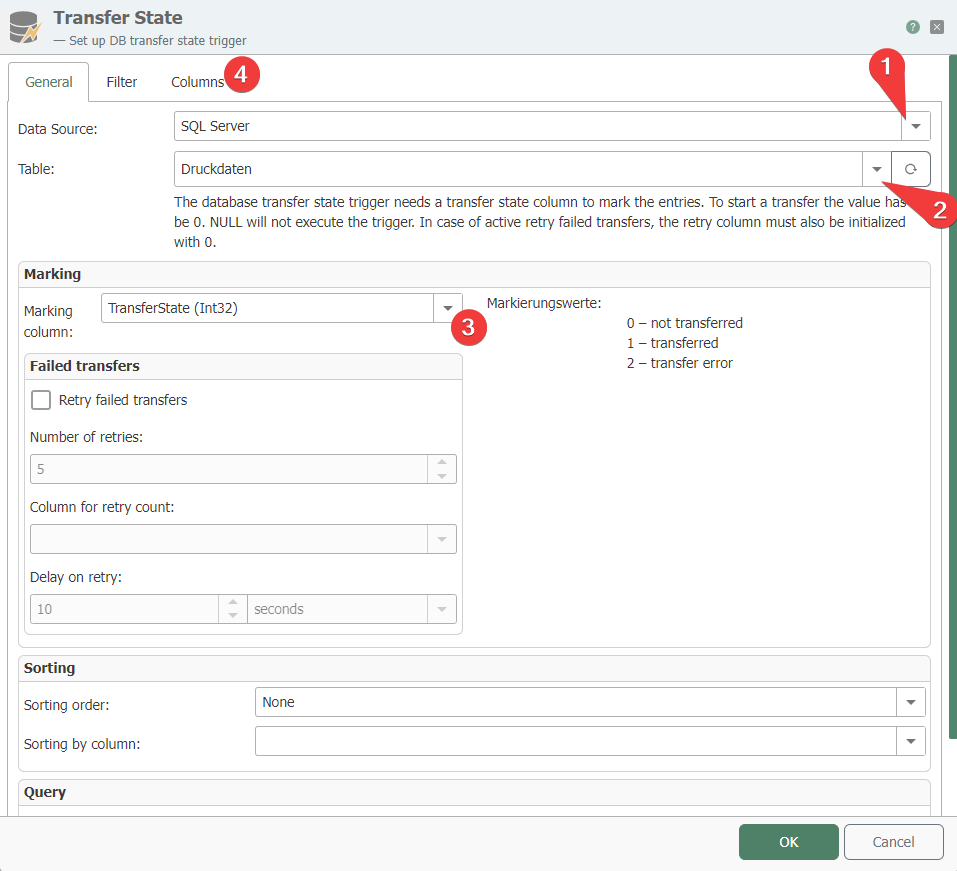Open Column for retry count dropdown

click(441, 539)
